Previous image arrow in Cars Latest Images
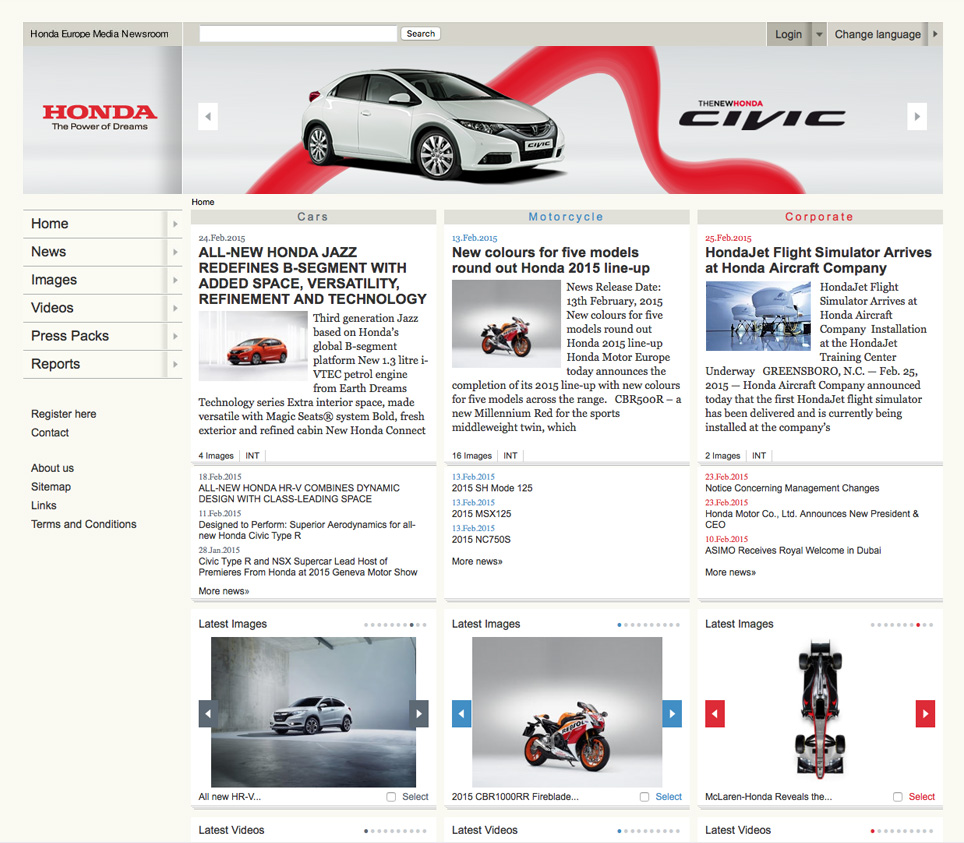The width and height of the screenshot is (964, 843). [x=208, y=713]
